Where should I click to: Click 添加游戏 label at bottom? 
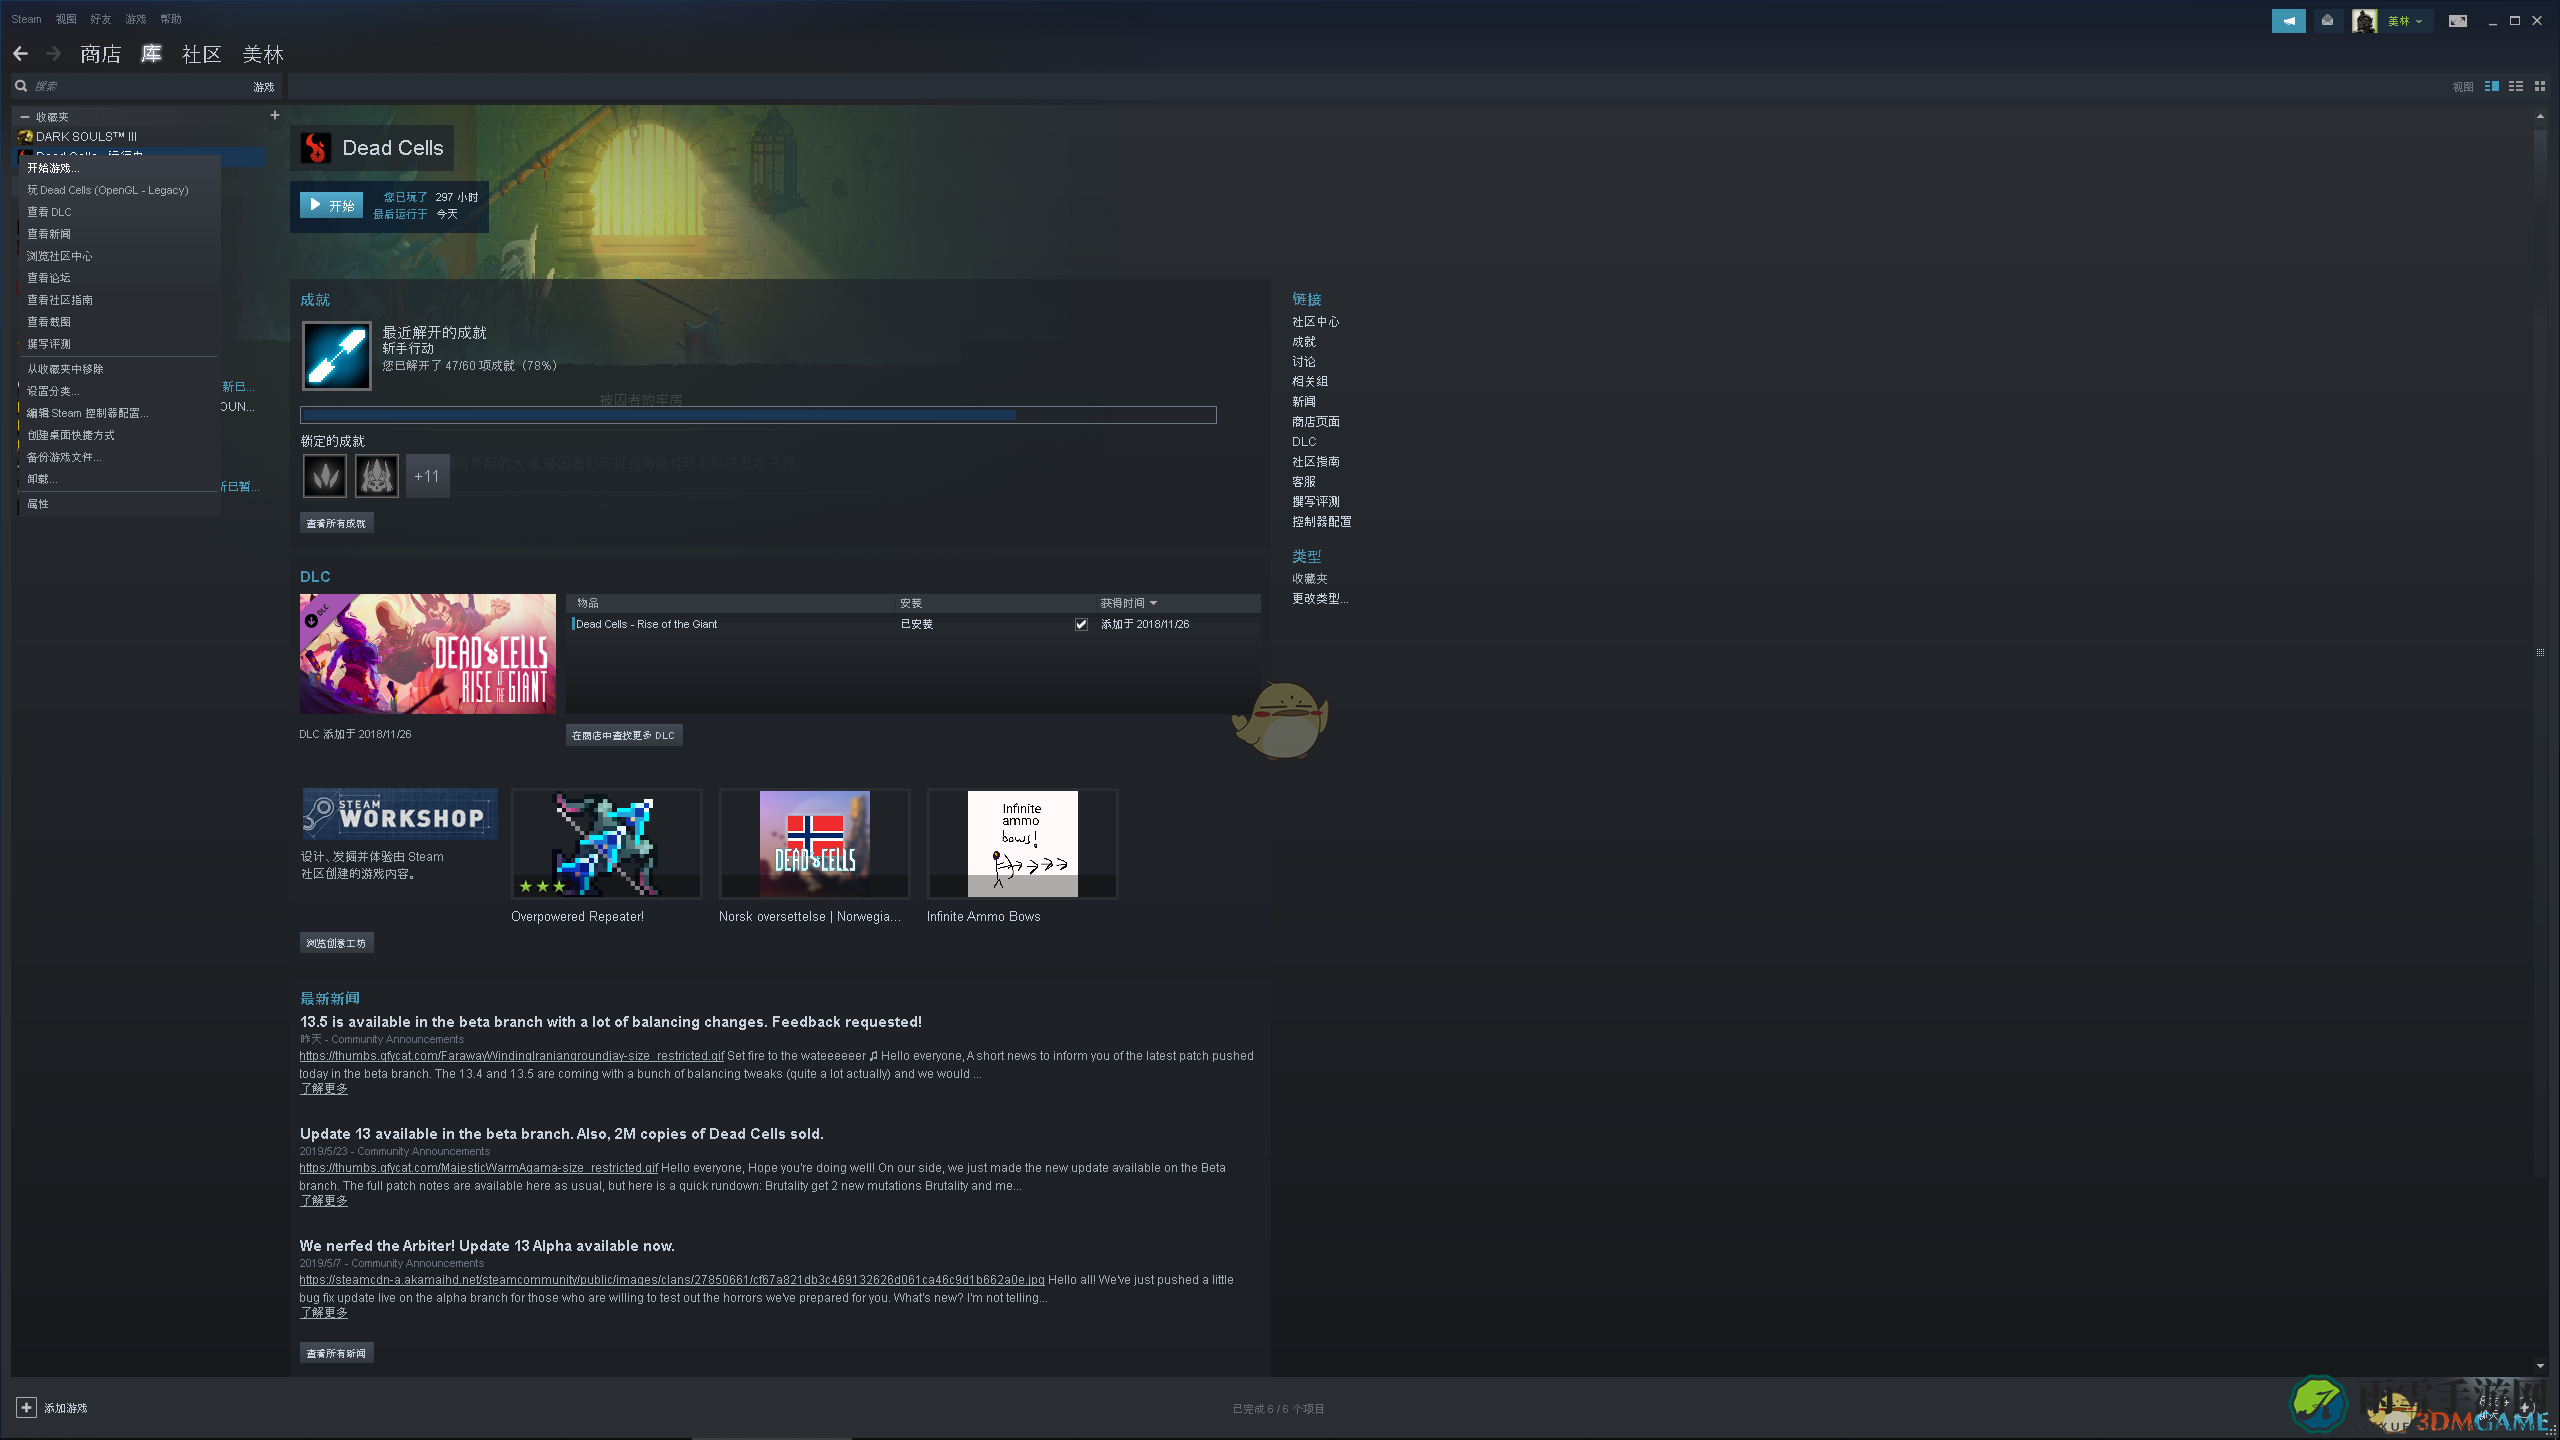tap(66, 1408)
